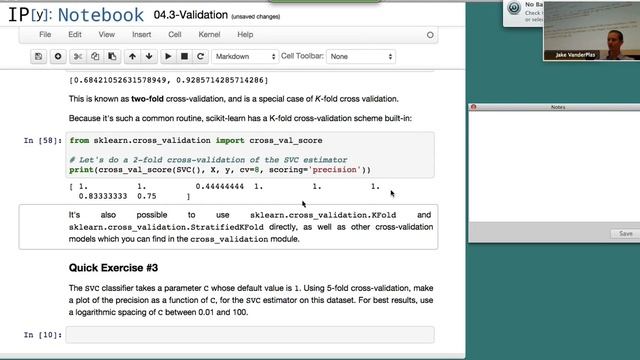Open the Kernel menu

click(x=209, y=35)
